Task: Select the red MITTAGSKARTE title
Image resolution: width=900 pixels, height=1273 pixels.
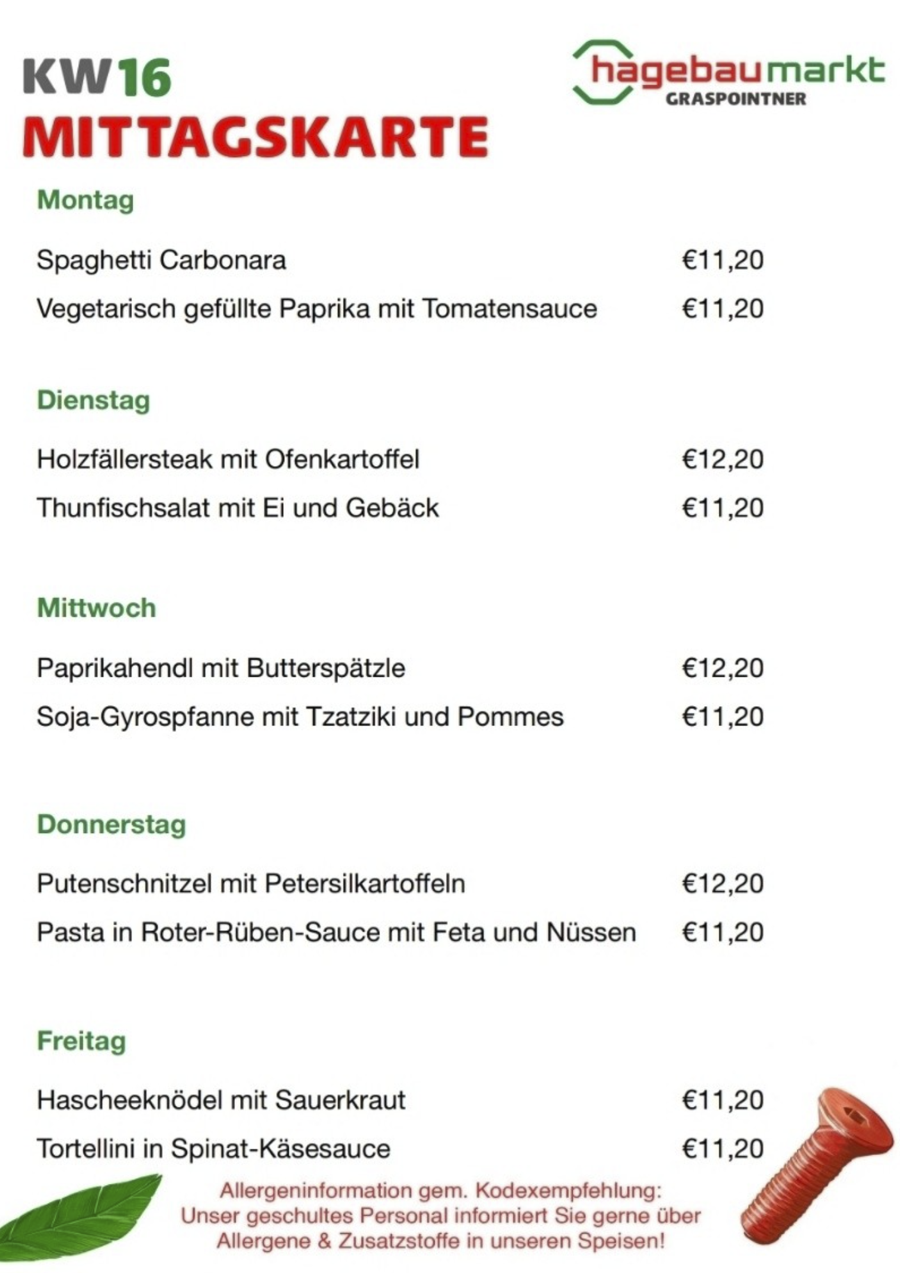Action: pyautogui.click(x=255, y=137)
